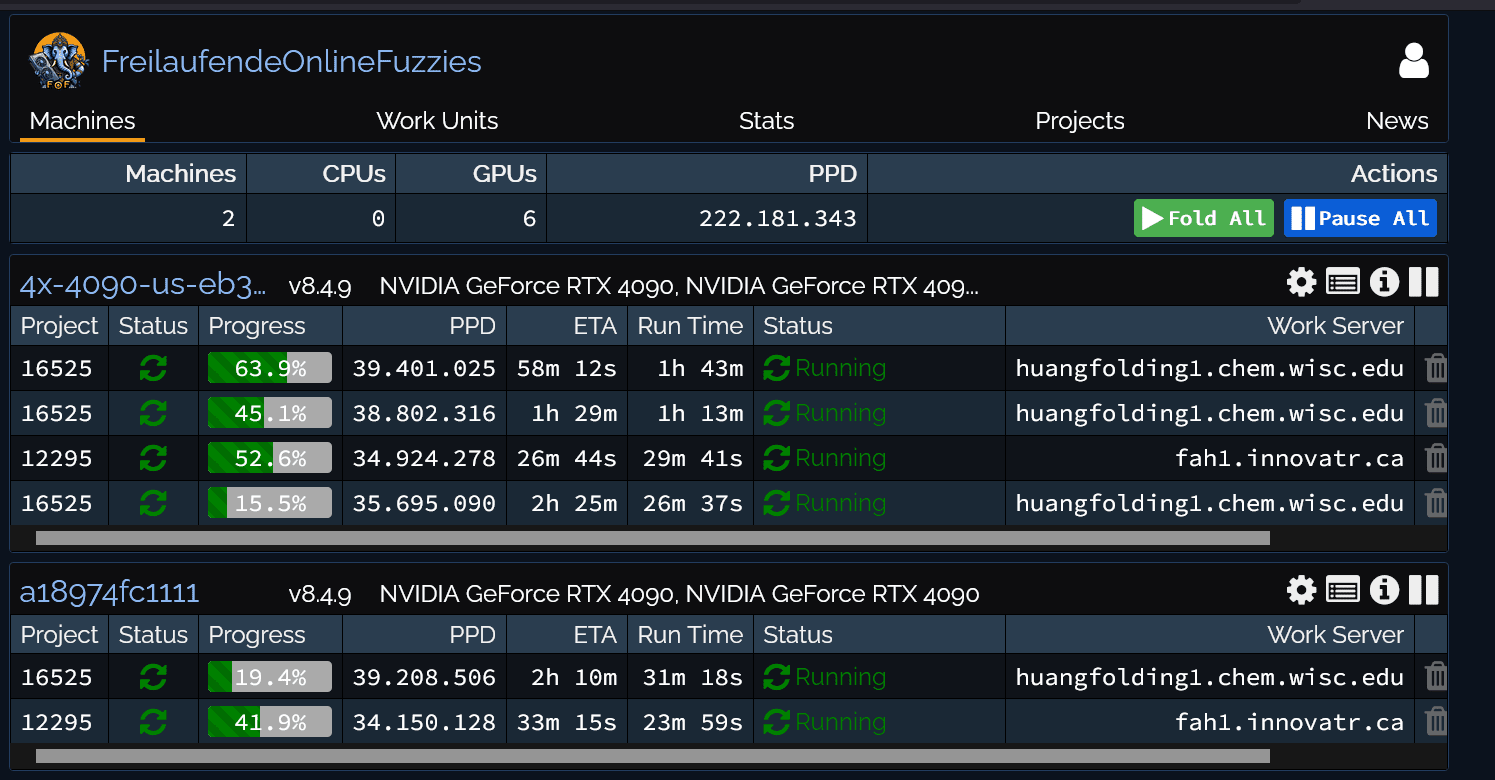
Task: View the log for a18974fc1111 machine
Action: point(1342,591)
